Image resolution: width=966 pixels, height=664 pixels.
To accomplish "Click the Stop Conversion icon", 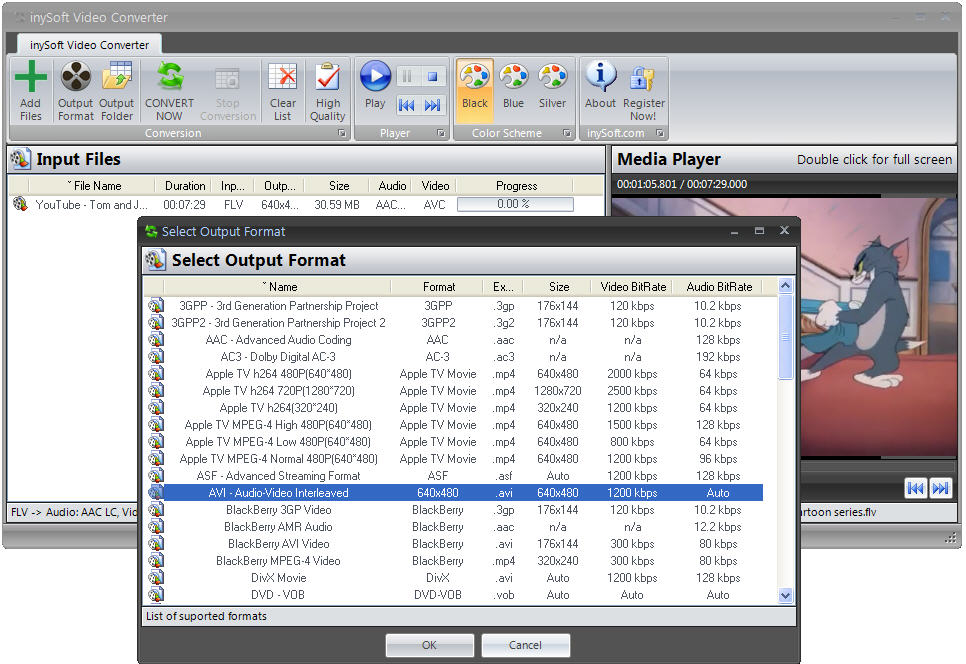I will click(x=227, y=79).
